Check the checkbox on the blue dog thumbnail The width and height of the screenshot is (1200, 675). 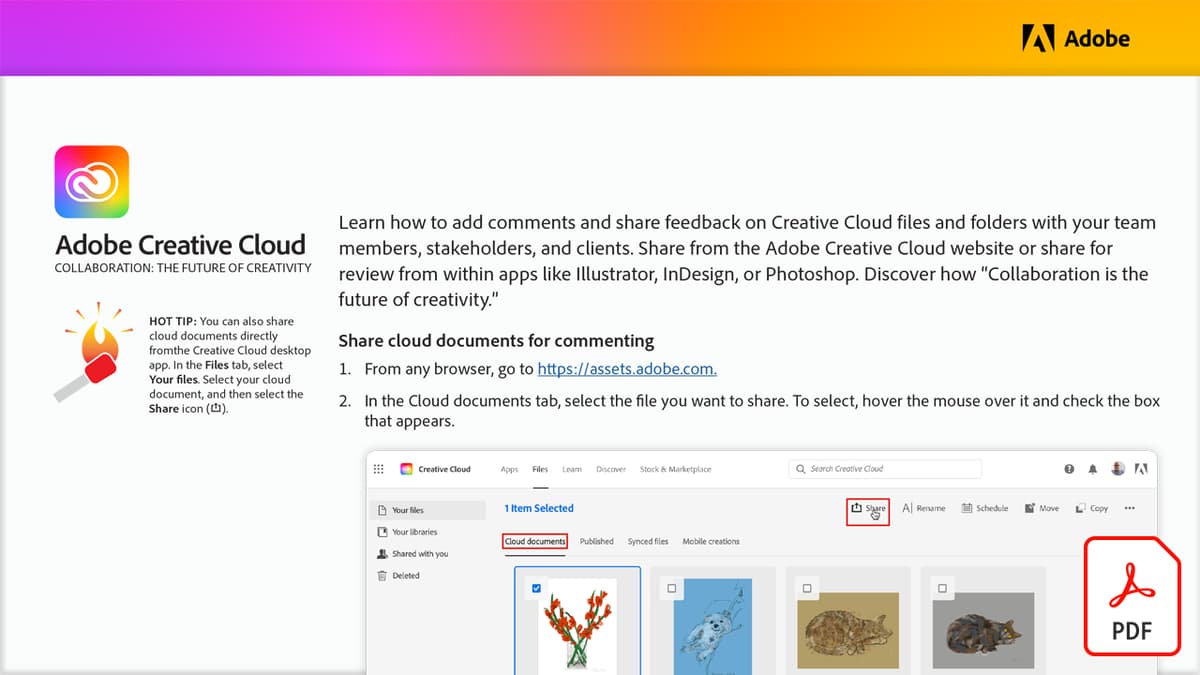pos(670,588)
